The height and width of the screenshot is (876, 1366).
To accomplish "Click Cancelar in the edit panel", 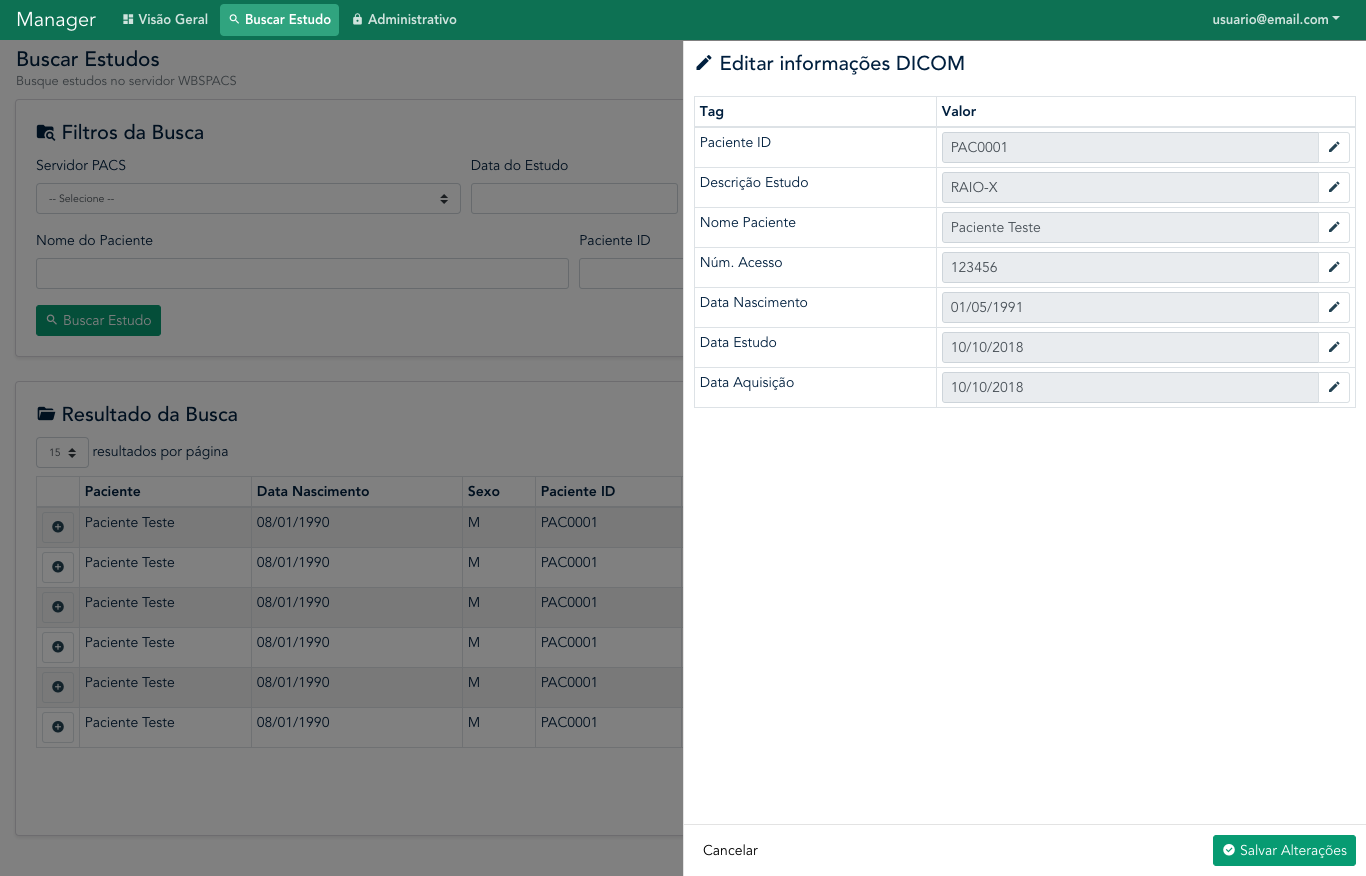I will [x=730, y=850].
